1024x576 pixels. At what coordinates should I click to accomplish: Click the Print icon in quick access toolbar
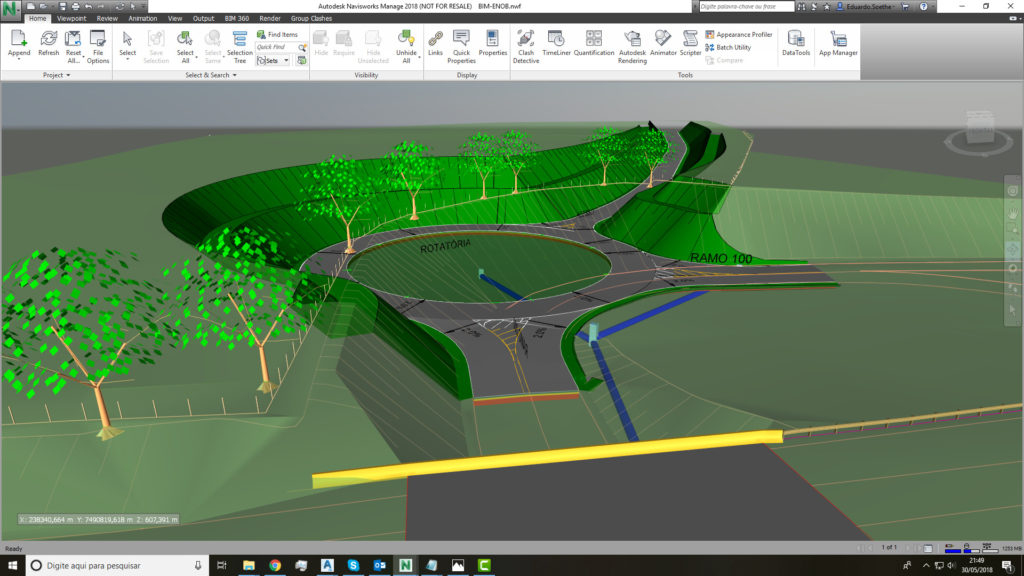tap(75, 7)
